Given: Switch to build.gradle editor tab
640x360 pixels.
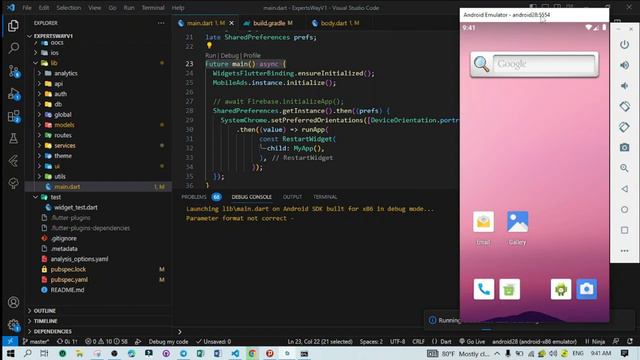Looking at the screenshot, I should pyautogui.click(x=269, y=23).
